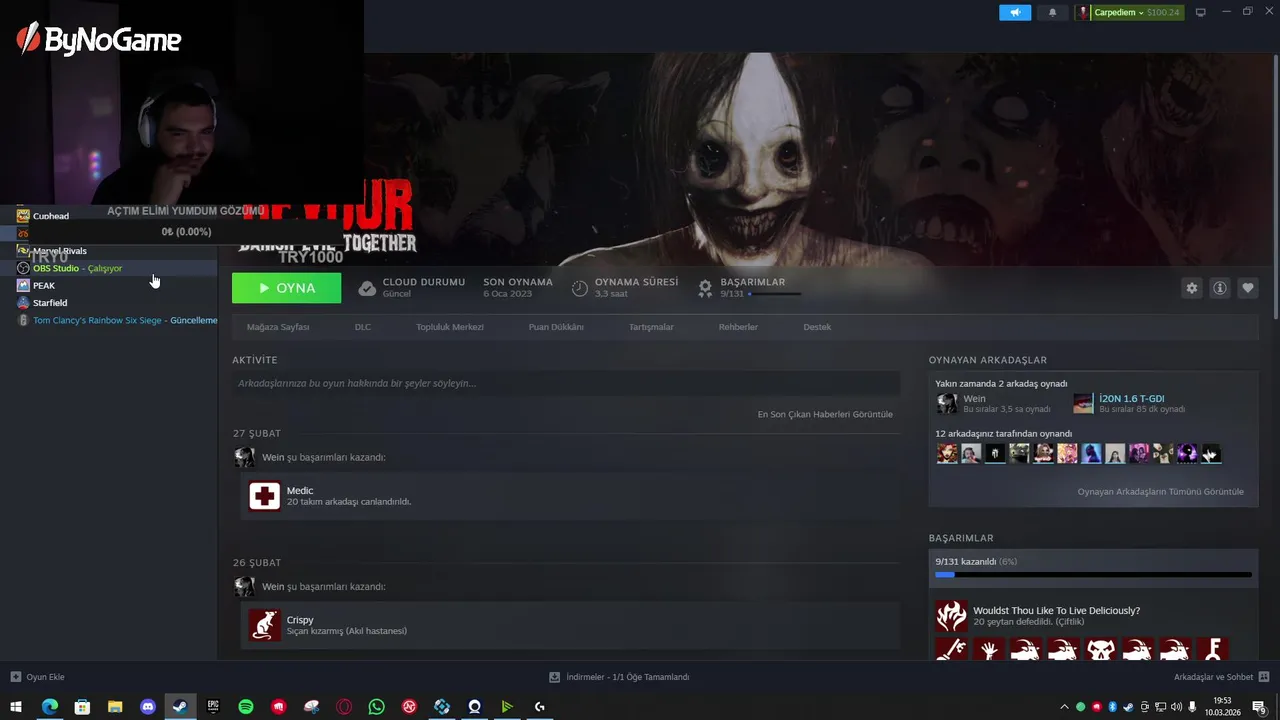Open Opera GX from the taskbar
This screenshot has height=720, width=1280.
coord(344,707)
